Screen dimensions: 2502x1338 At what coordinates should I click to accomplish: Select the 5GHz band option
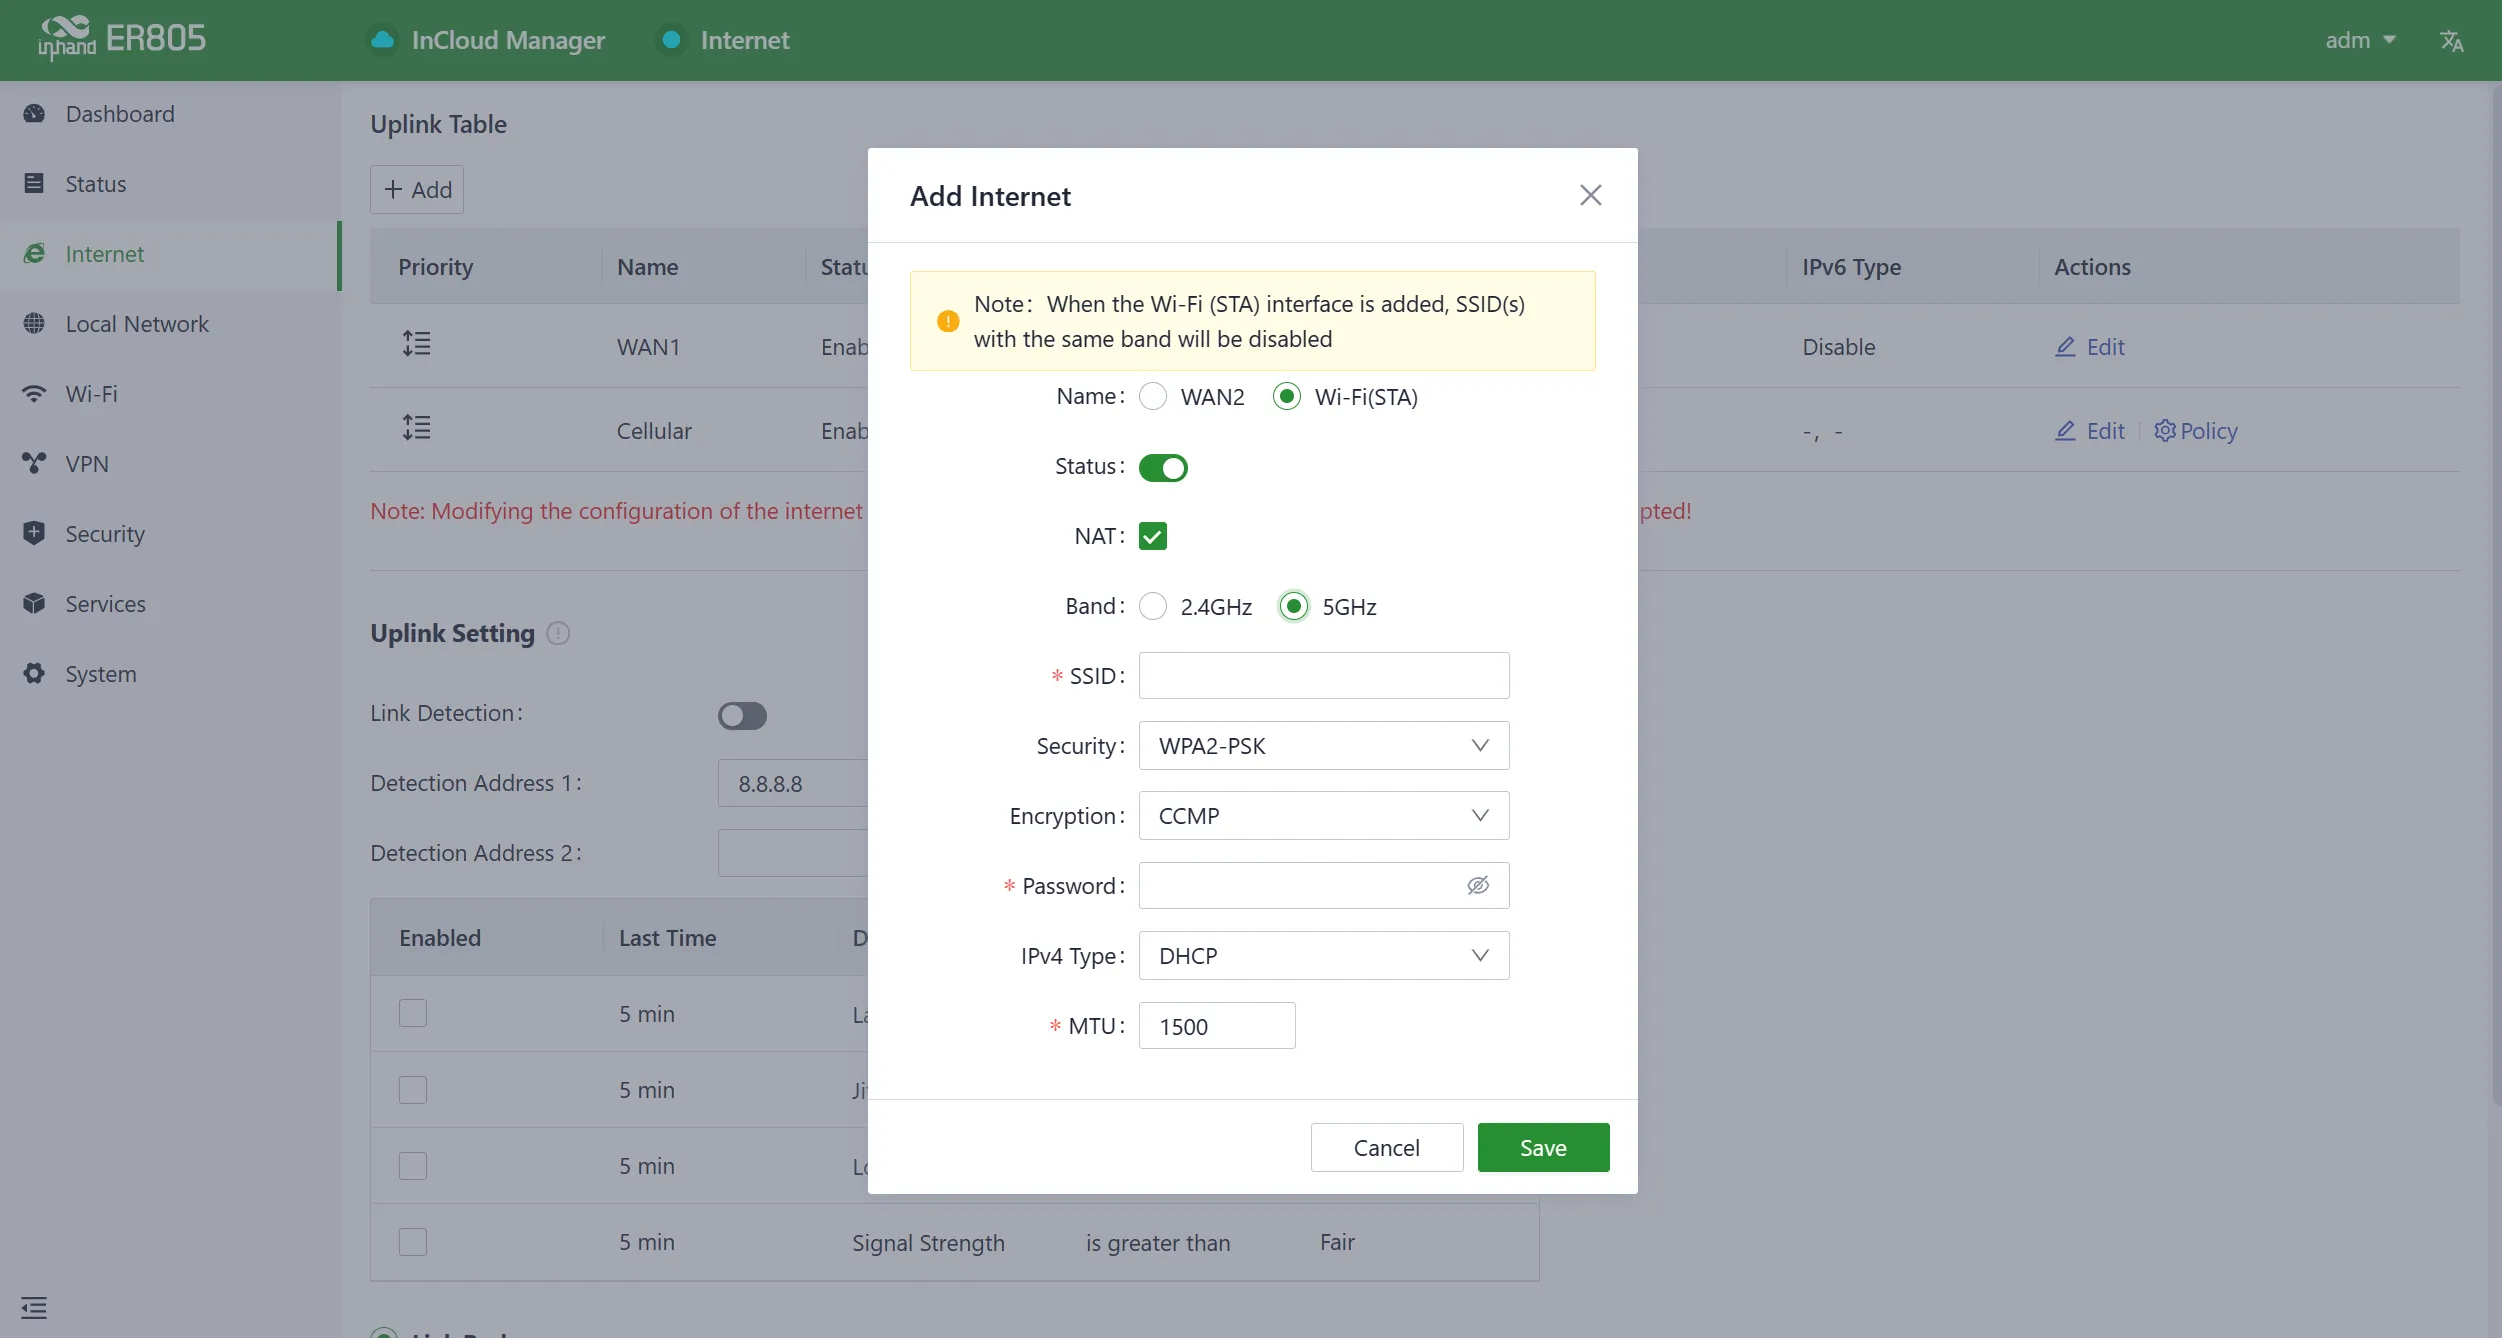click(1294, 607)
